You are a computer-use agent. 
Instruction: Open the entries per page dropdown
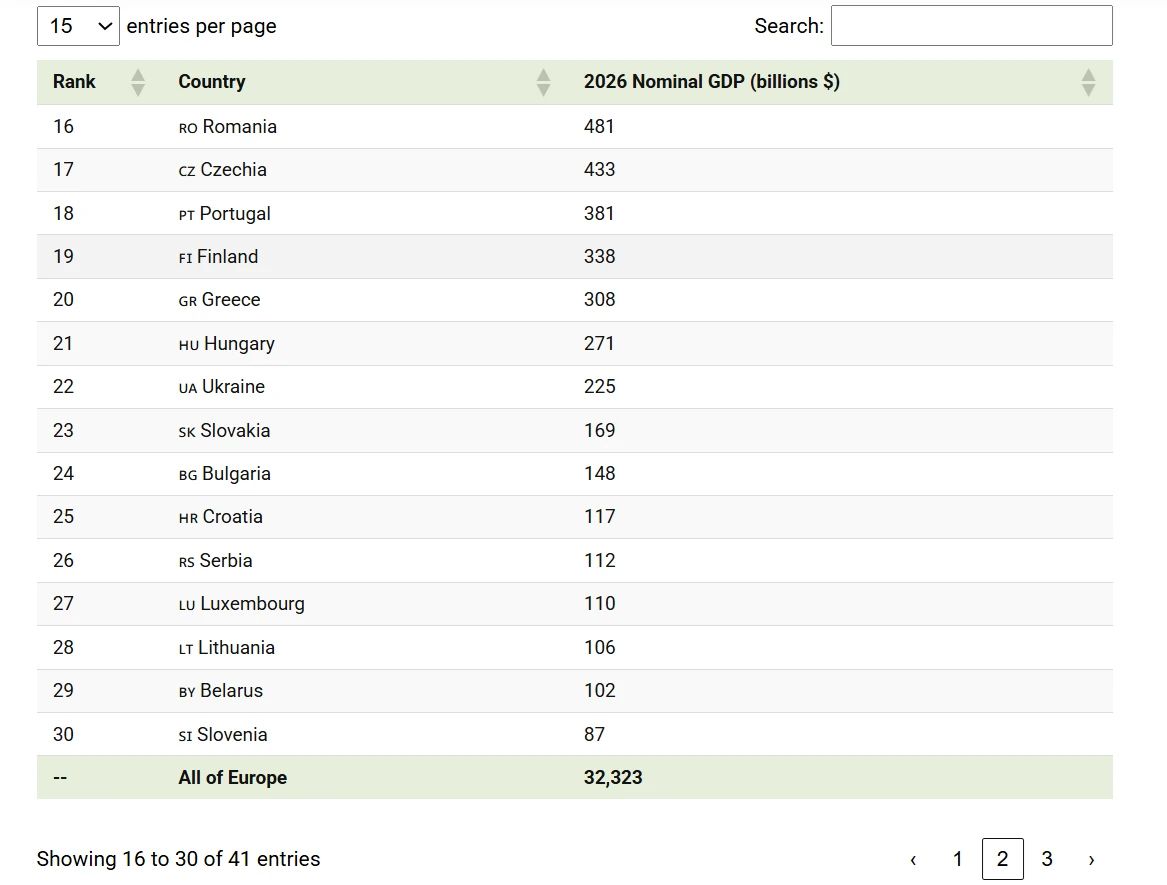pos(78,26)
